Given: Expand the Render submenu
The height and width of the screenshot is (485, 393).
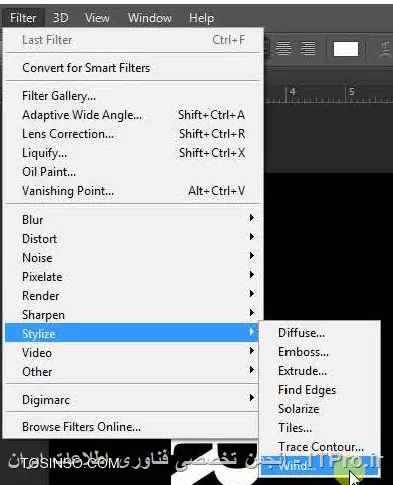Looking at the screenshot, I should tap(132, 296).
